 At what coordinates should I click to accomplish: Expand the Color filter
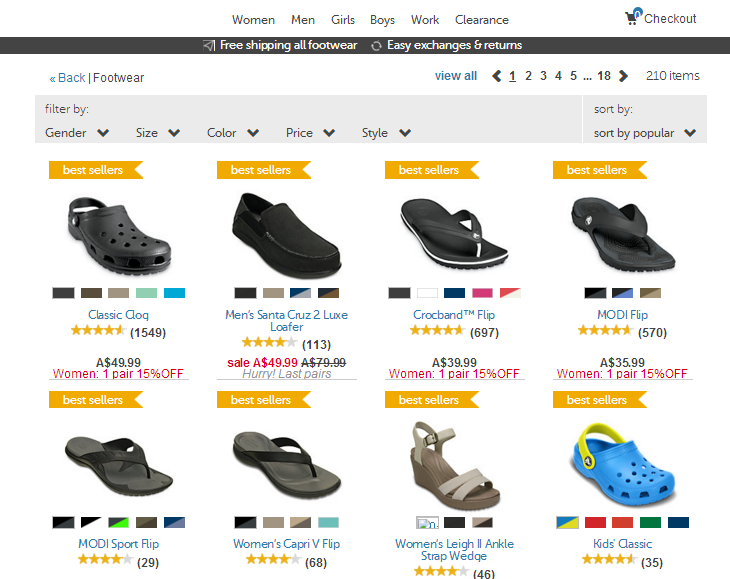233,133
